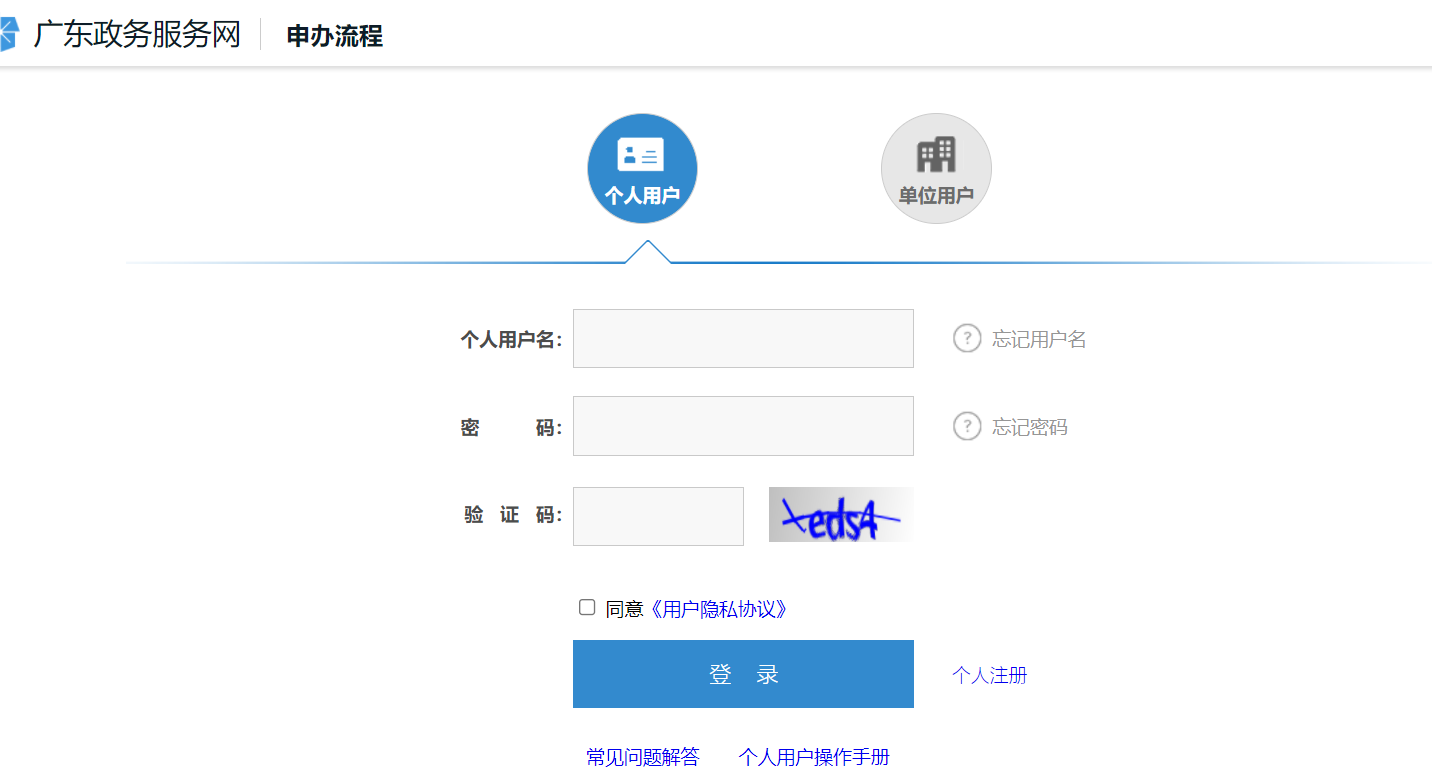
Task: Switch to the 单位用户 organization user tab
Action: (x=936, y=168)
